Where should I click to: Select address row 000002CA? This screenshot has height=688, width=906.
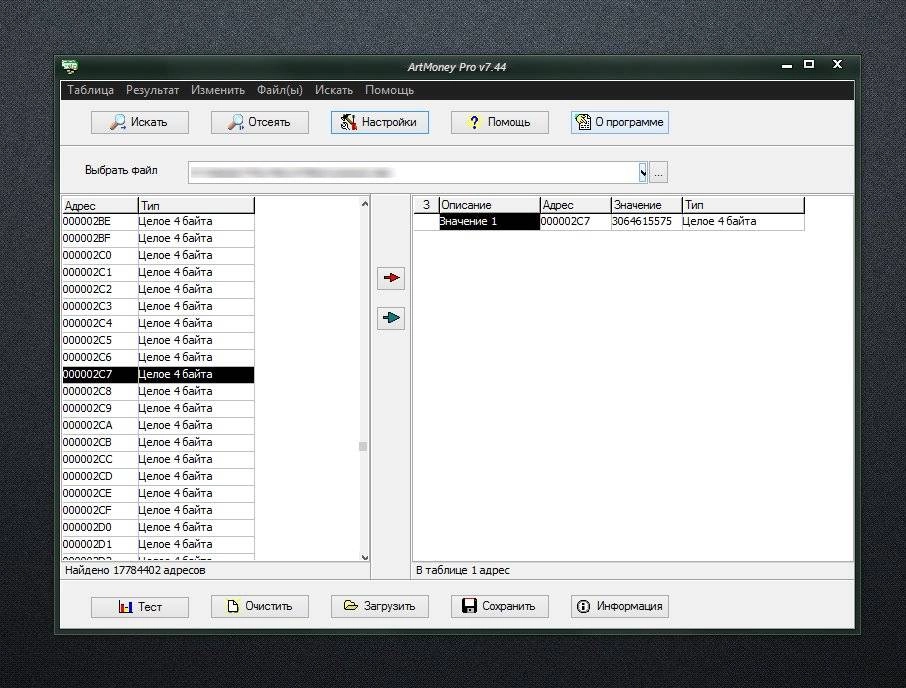click(158, 425)
